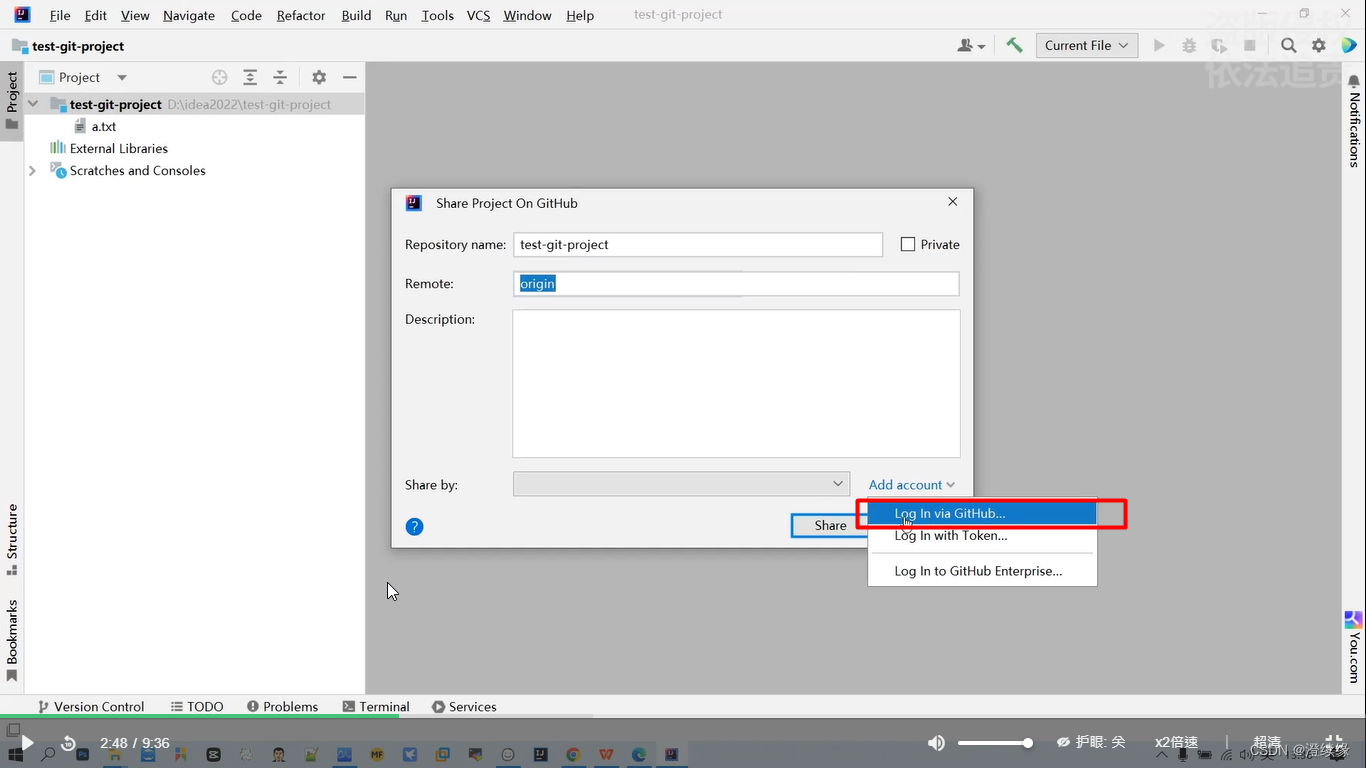Viewport: 1366px width, 768px height.
Task: Click the Run arrow in the toolbar
Action: 1159,45
